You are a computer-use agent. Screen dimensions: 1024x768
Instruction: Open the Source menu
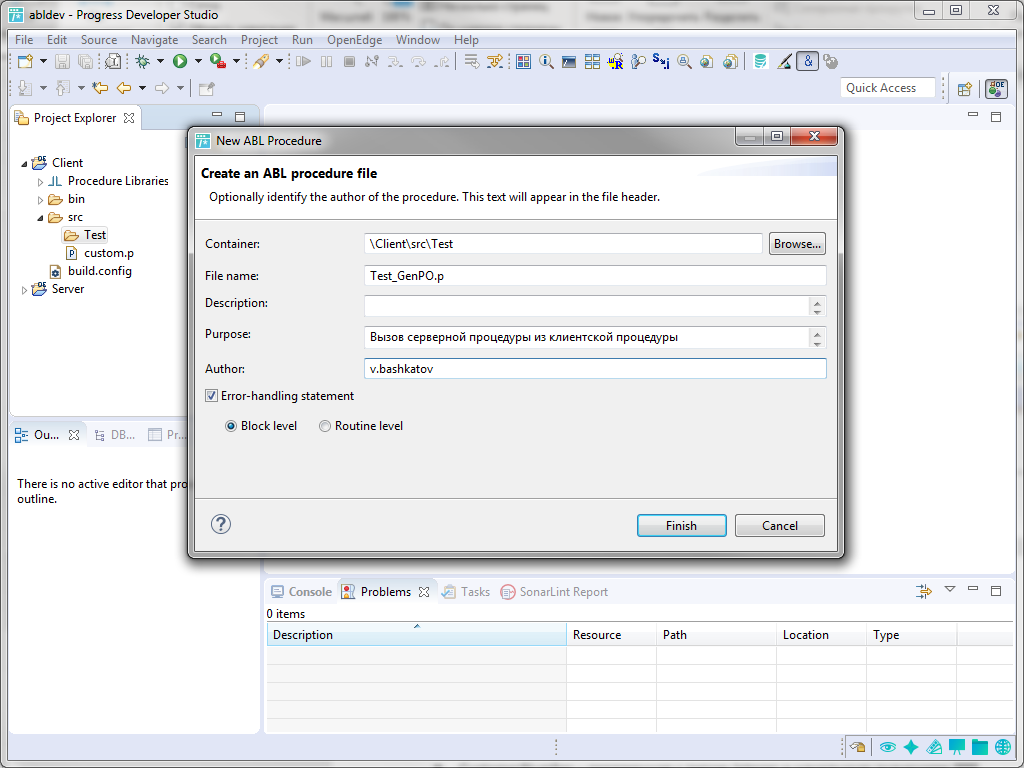tap(99, 40)
